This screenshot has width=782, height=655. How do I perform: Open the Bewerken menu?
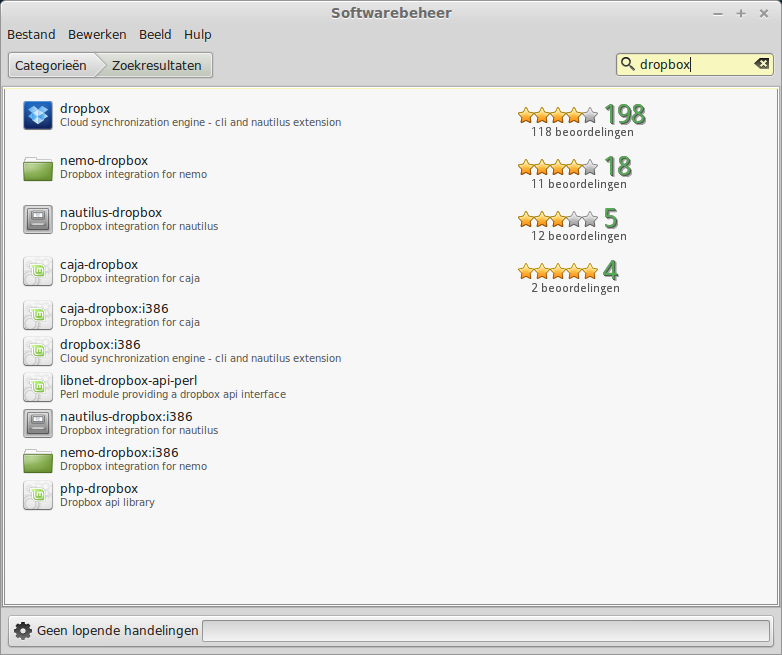[x=97, y=34]
